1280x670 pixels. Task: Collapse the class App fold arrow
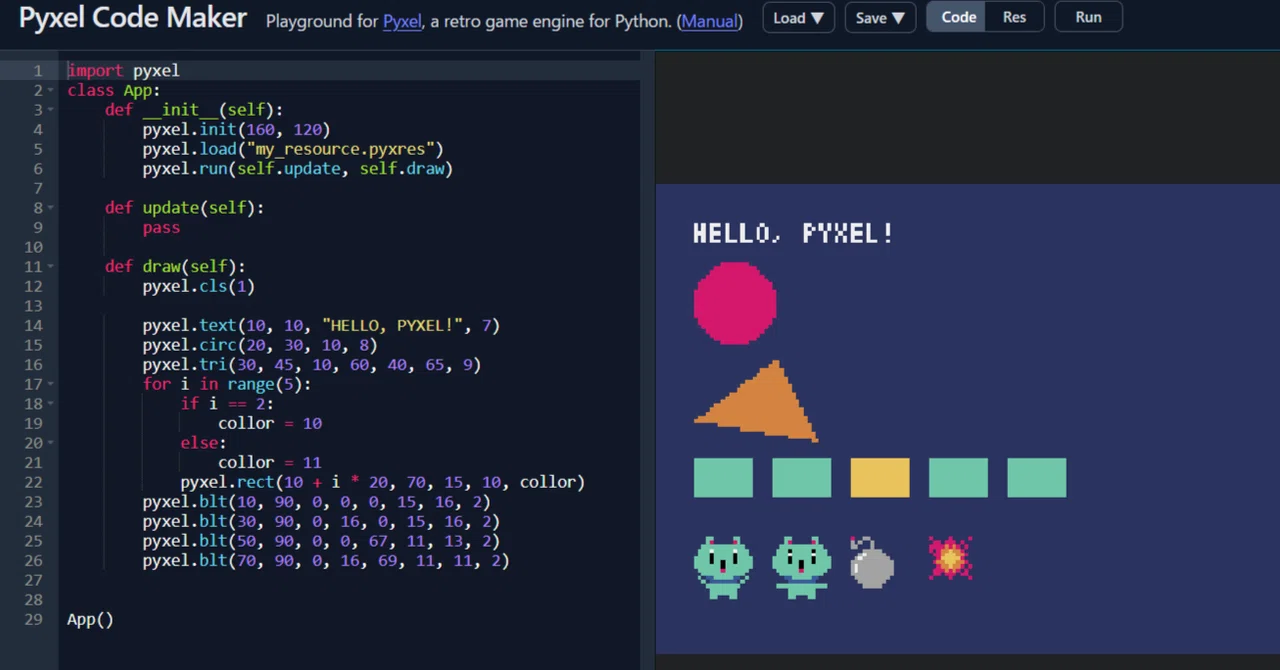(51, 90)
